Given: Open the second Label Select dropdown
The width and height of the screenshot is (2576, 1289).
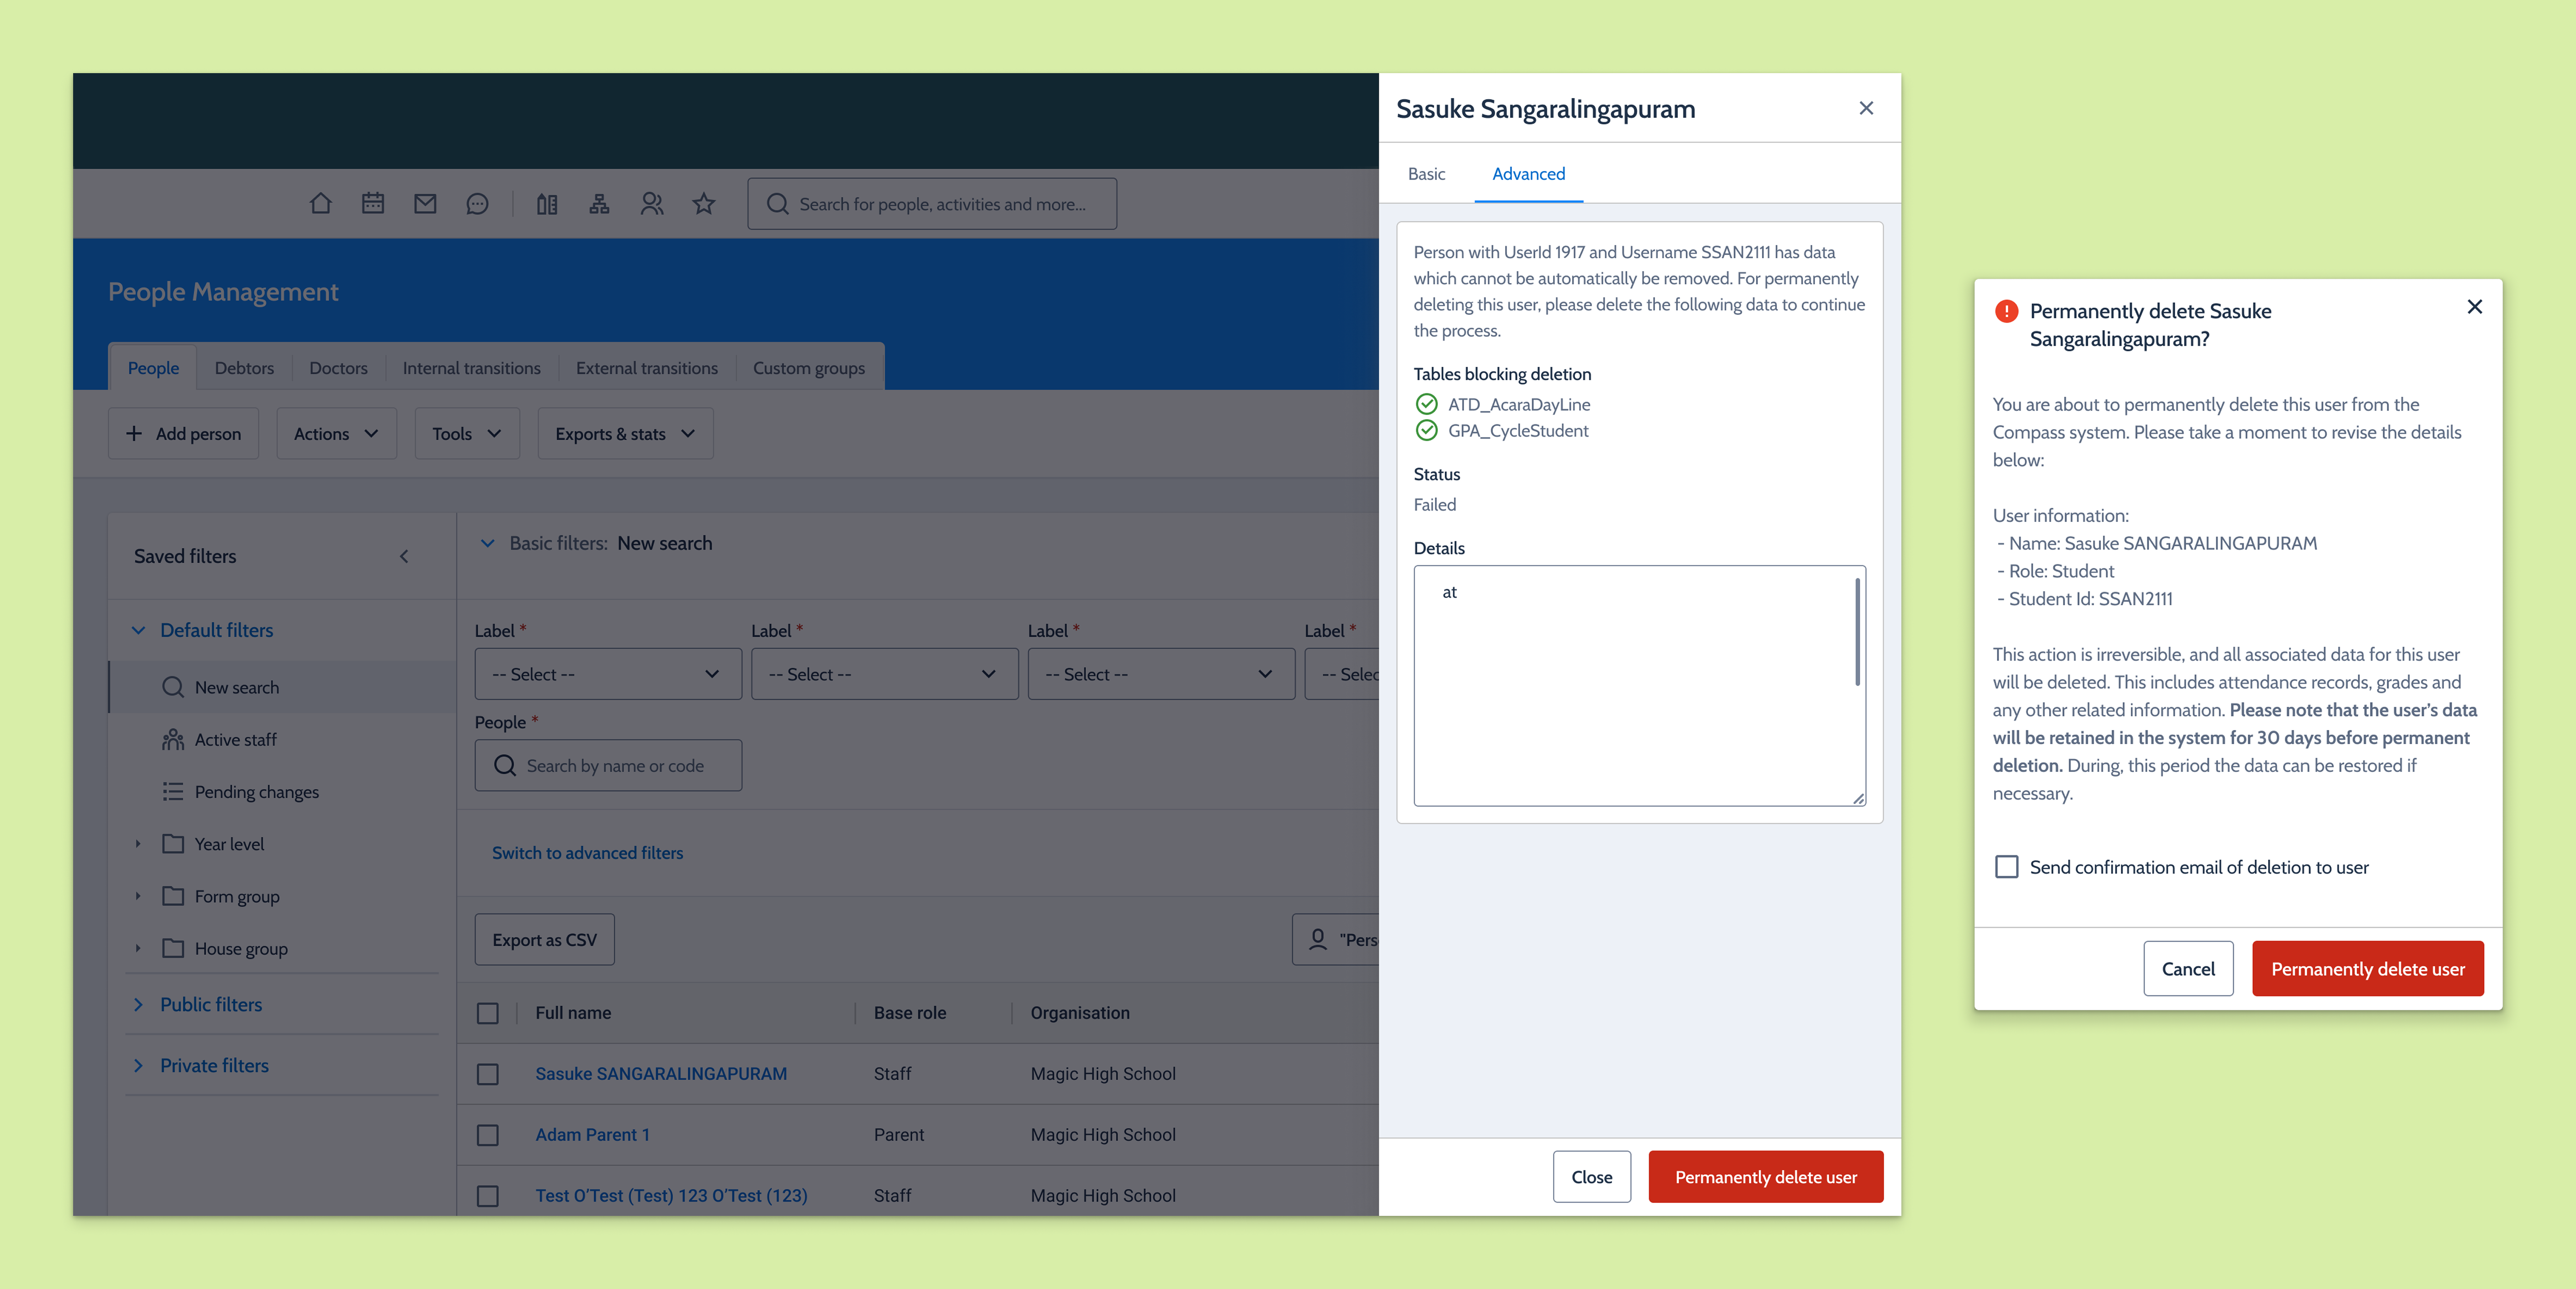Looking at the screenshot, I should [x=885, y=674].
